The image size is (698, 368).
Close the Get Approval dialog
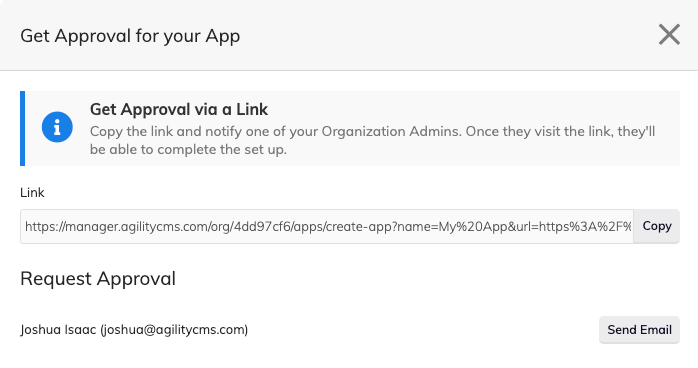coord(669,35)
